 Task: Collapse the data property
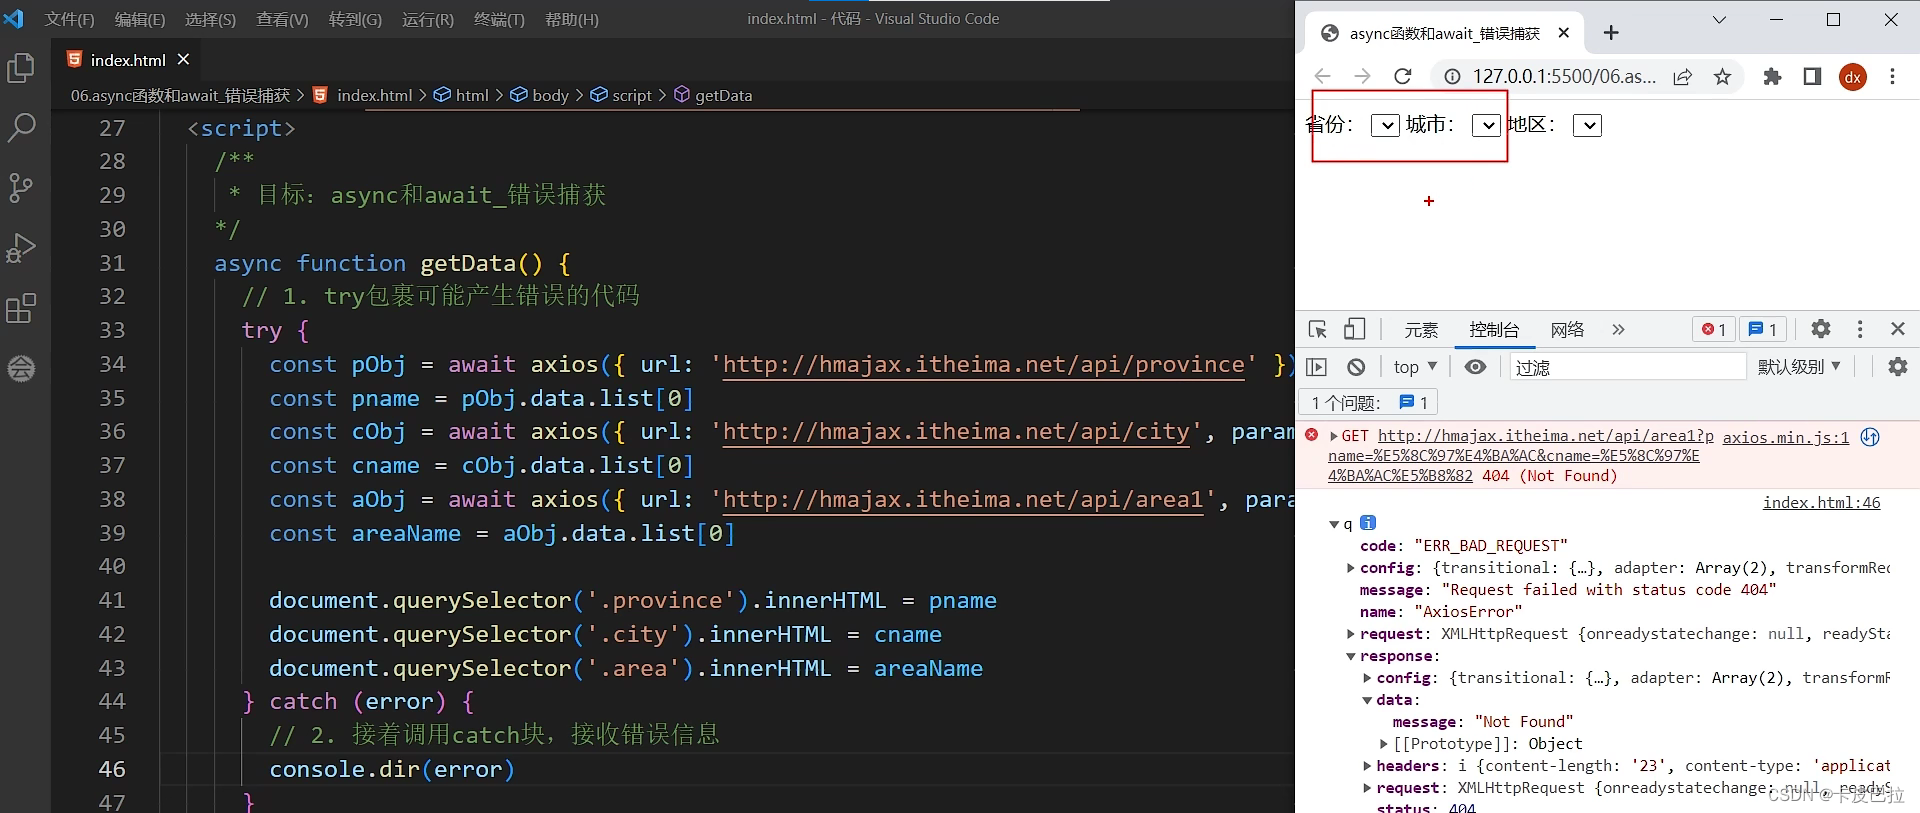tap(1367, 700)
